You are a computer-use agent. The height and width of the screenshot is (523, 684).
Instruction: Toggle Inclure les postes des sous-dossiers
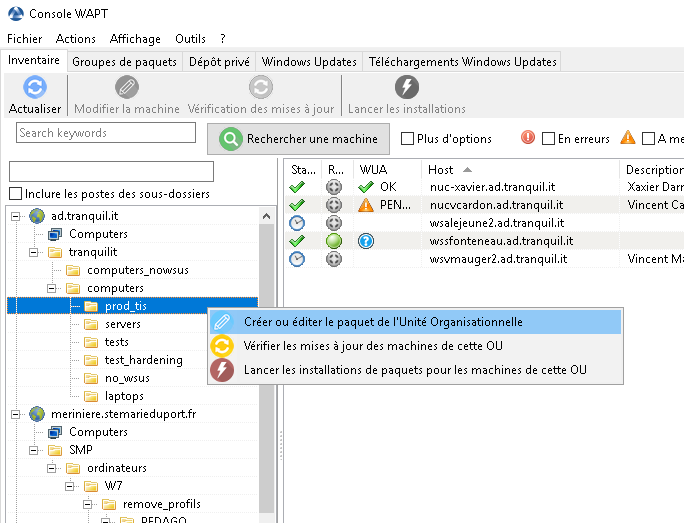[15, 194]
